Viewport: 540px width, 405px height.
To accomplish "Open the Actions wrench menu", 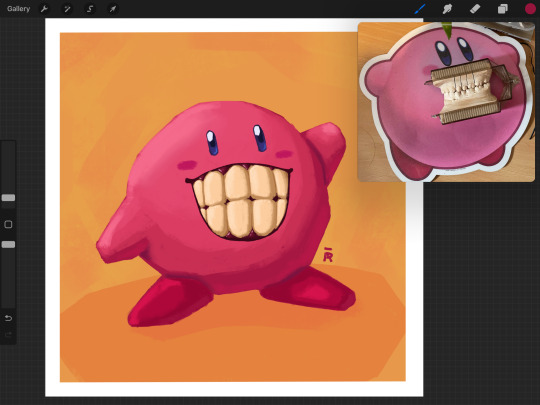I will (44, 9).
